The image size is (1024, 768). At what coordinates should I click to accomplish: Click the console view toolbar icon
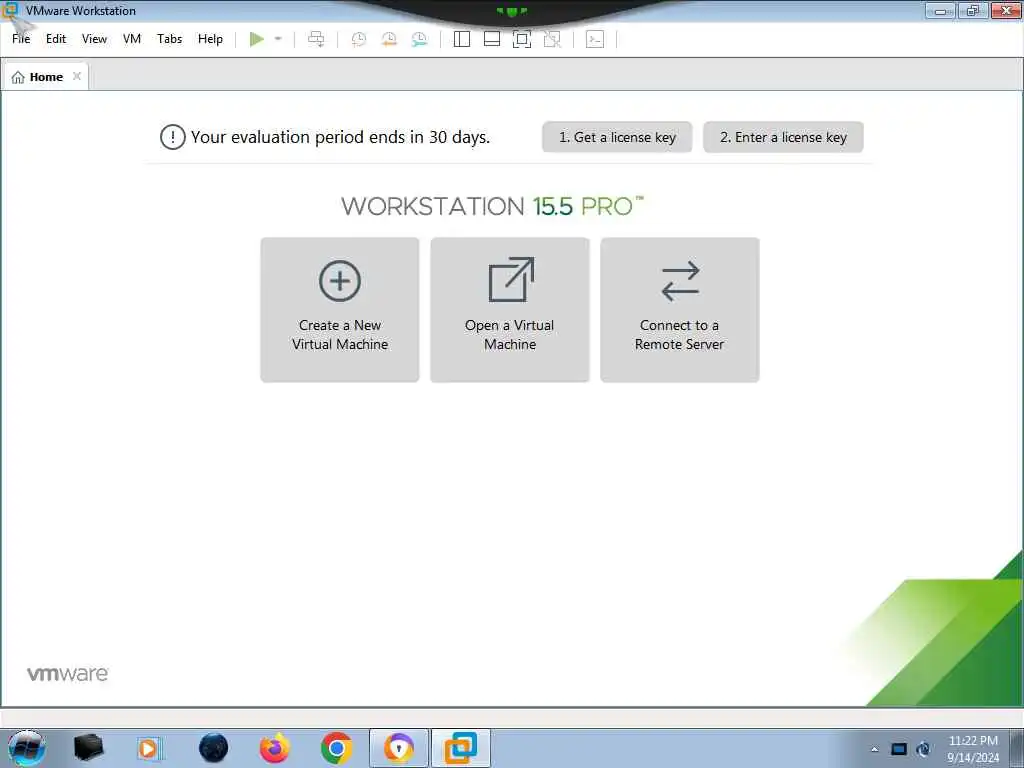[x=595, y=39]
